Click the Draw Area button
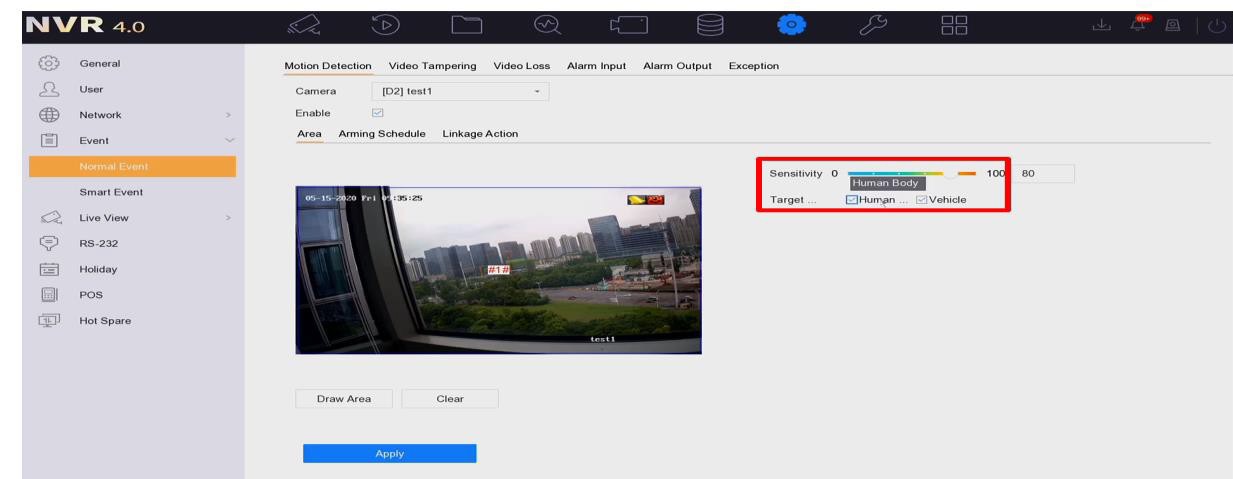Image resolution: width=1233 pixels, height=479 pixels. pos(344,397)
